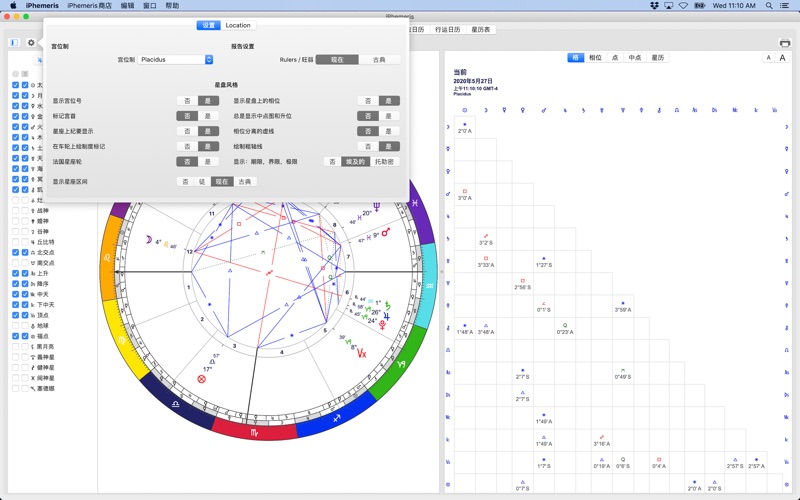The height and width of the screenshot is (500, 800).
Task: Click the larger font size A button
Action: 784,58
